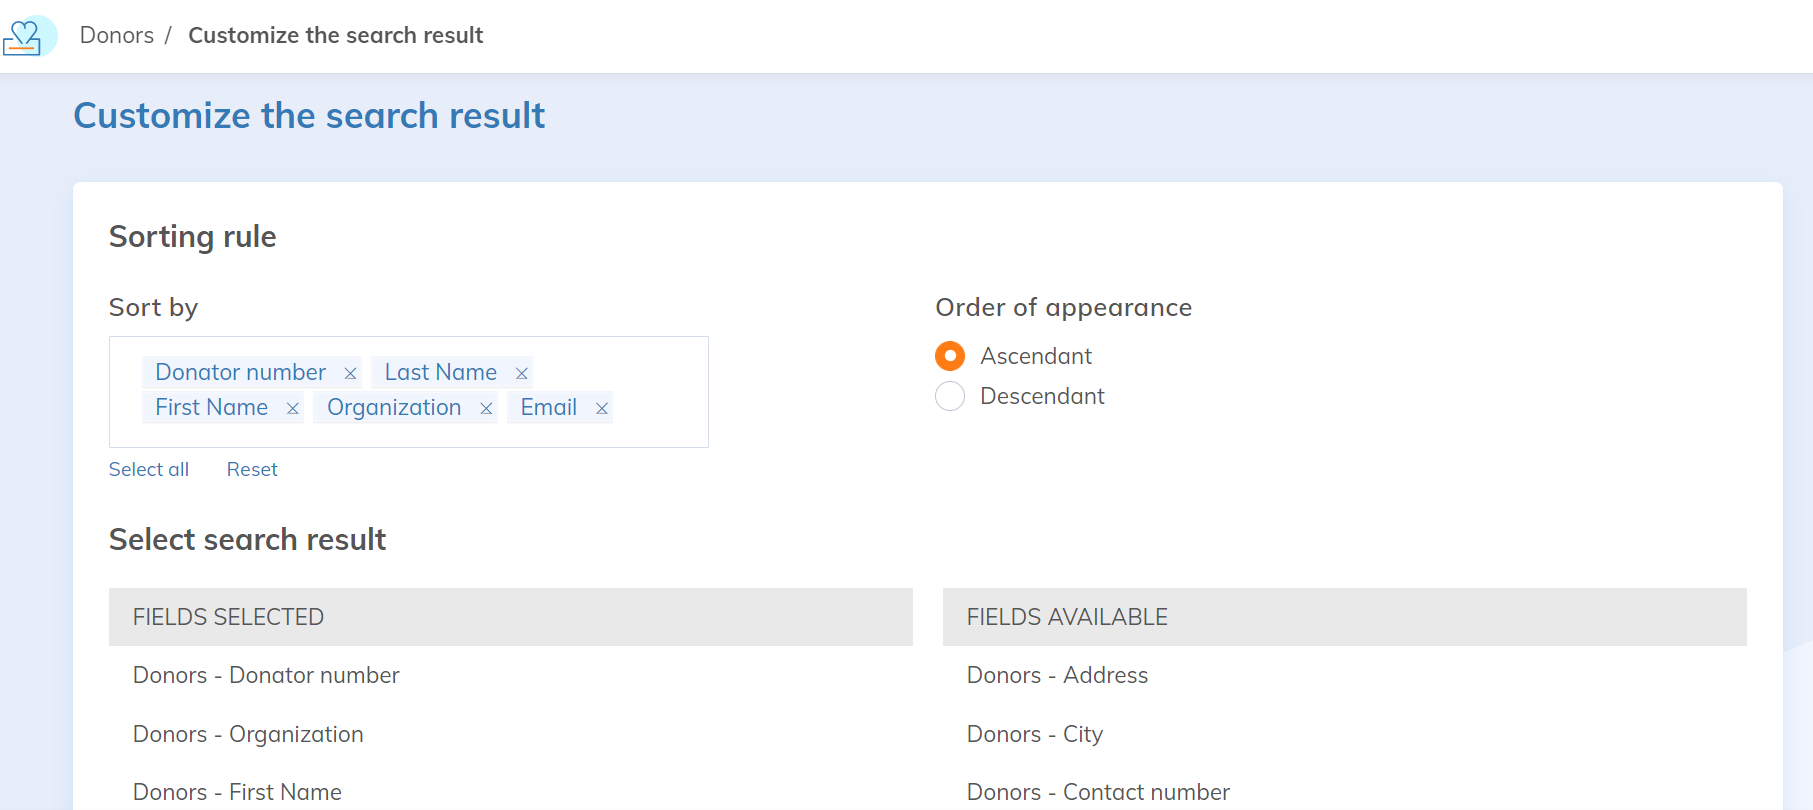Viewport: 1813px width, 810px height.
Task: Remove the First Name sort tag
Action: point(292,408)
